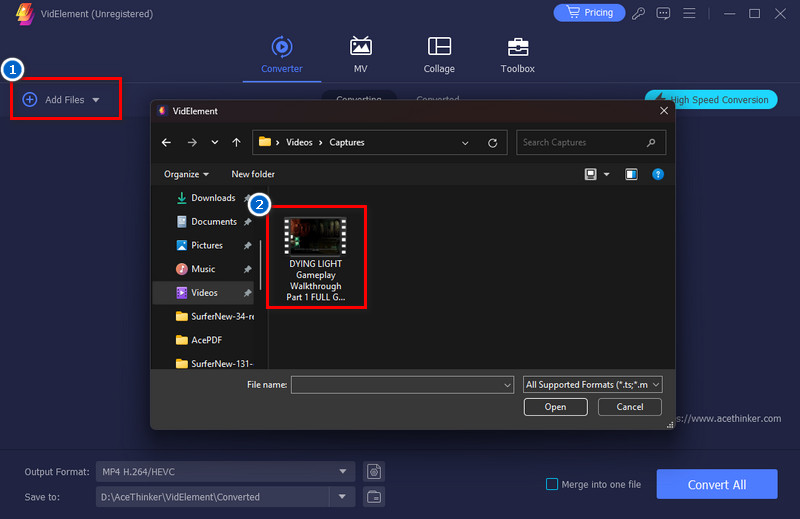Expand the Save to path dropdown
800x519 pixels.
point(342,497)
